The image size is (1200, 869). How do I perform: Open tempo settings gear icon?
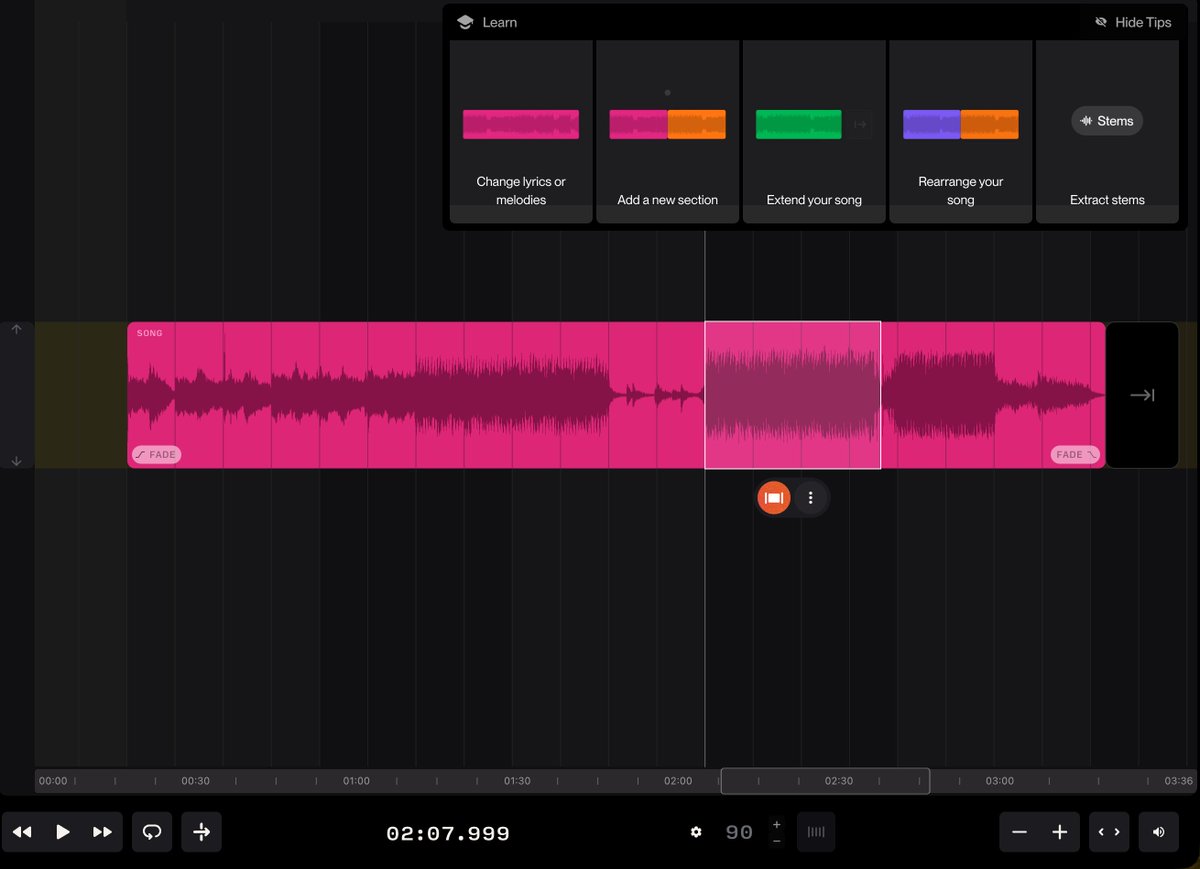[696, 832]
